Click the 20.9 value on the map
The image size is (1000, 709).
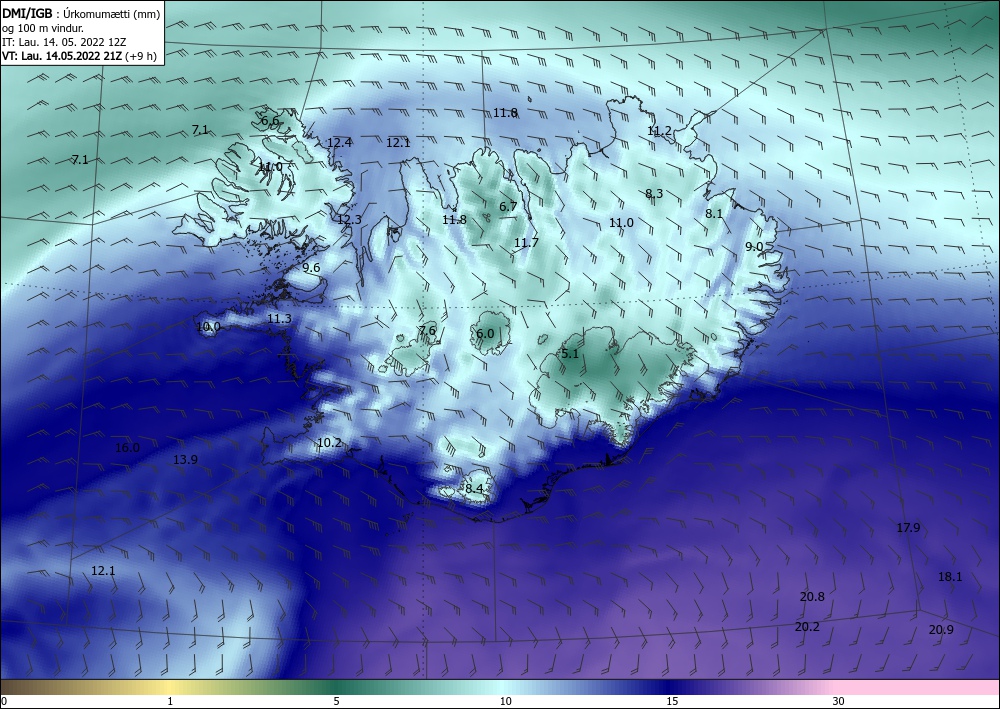941,629
